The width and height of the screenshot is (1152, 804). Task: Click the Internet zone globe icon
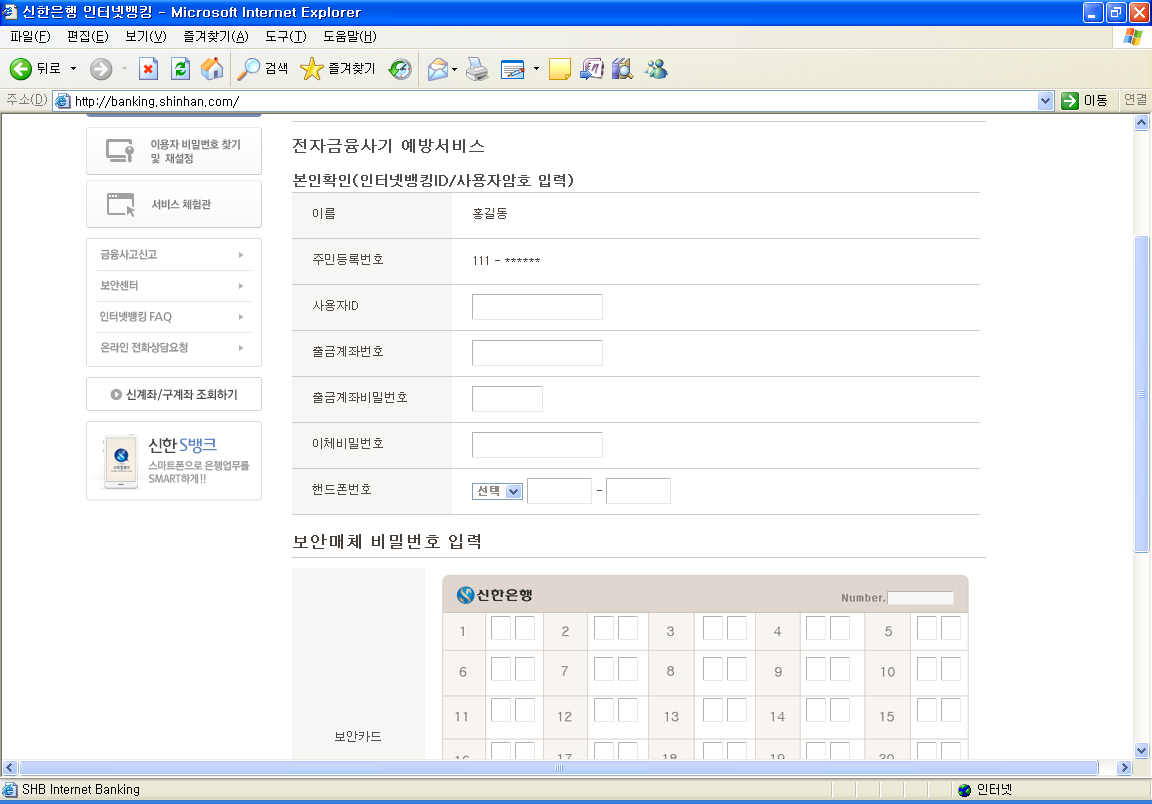coord(965,789)
